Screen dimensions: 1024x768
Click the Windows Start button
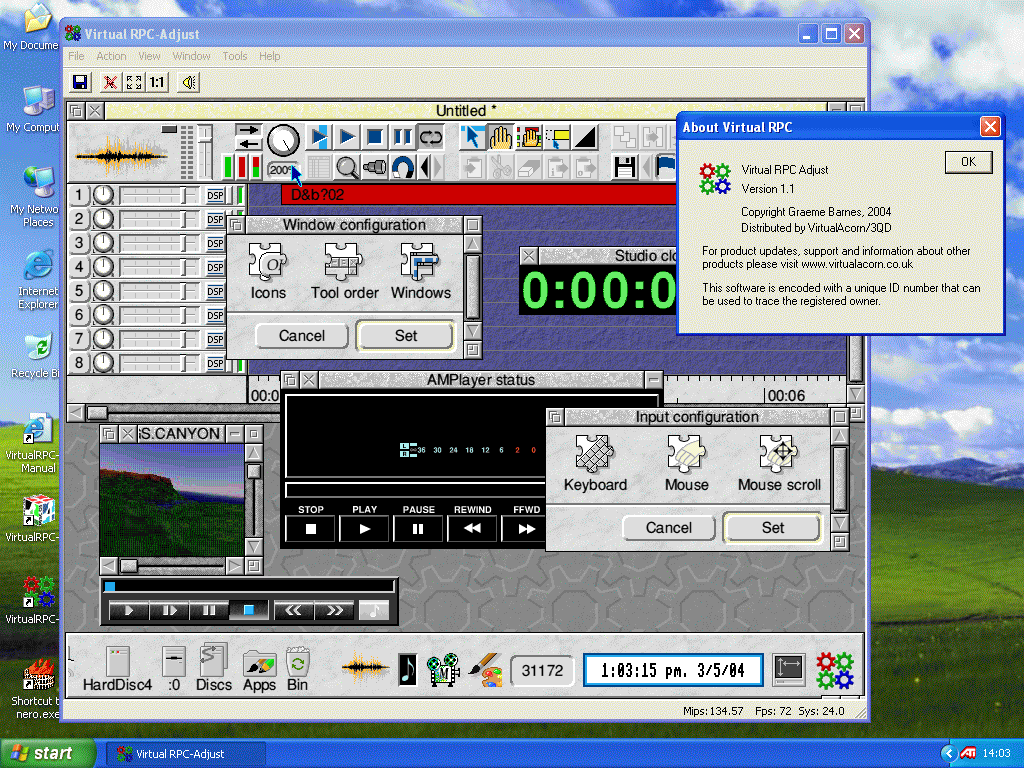tap(48, 753)
